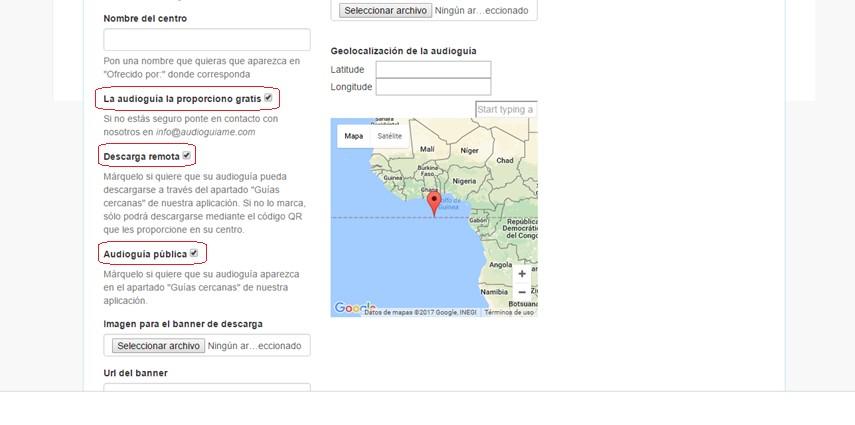Screen dimensions: 855x425
Task: Focus the 'Start typing a' map search box
Action: (x=506, y=109)
